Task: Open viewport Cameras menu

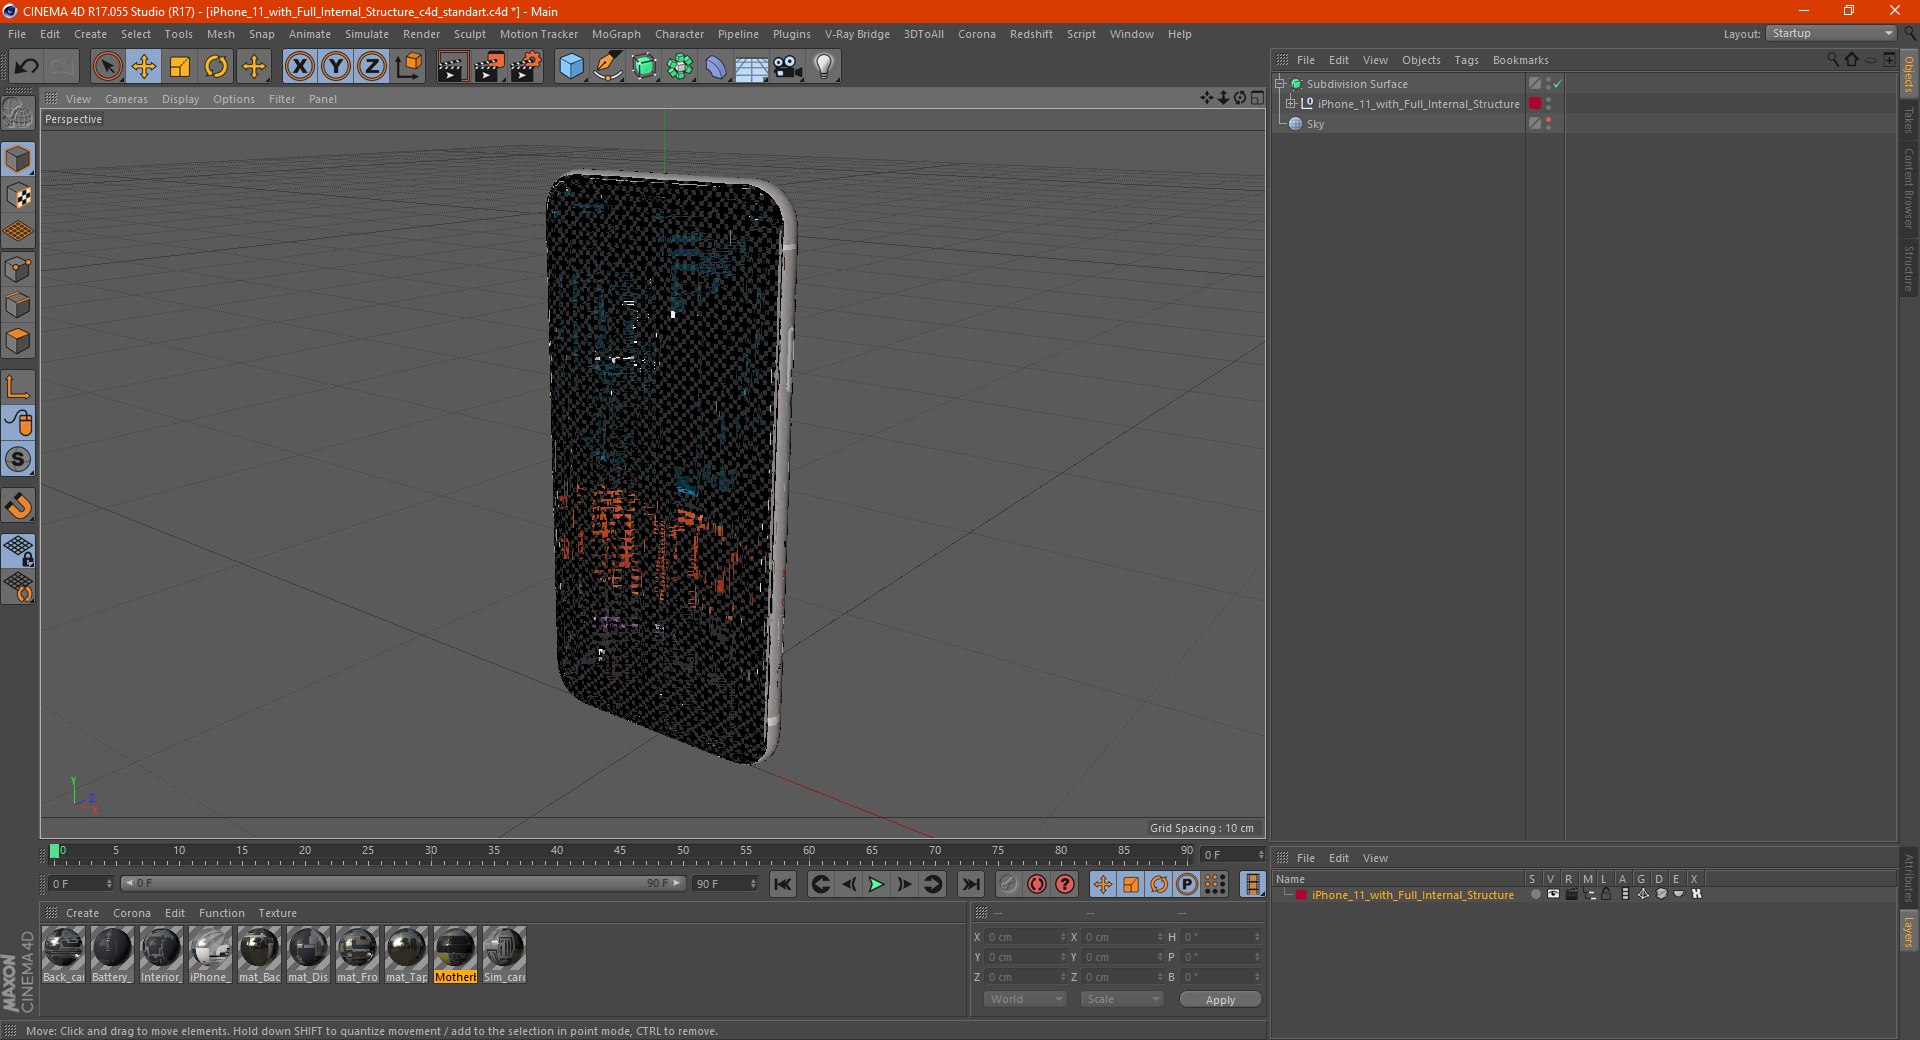Action: [126, 99]
